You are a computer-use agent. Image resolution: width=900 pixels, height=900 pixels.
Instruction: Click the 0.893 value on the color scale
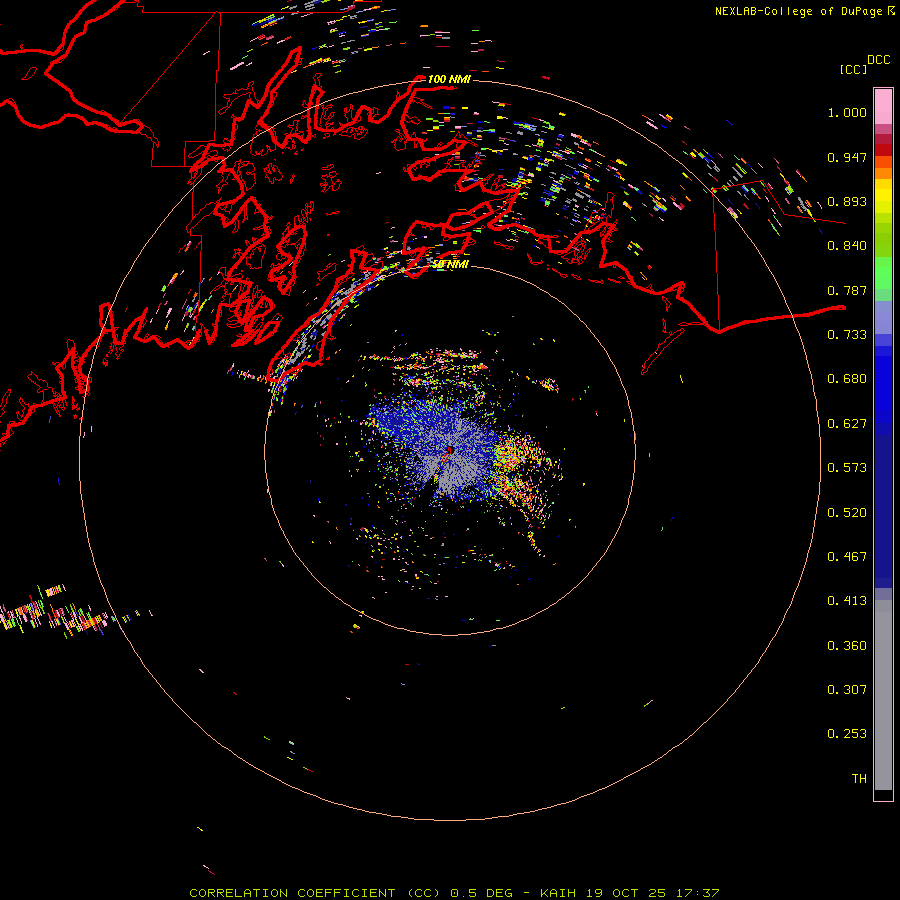(x=847, y=201)
